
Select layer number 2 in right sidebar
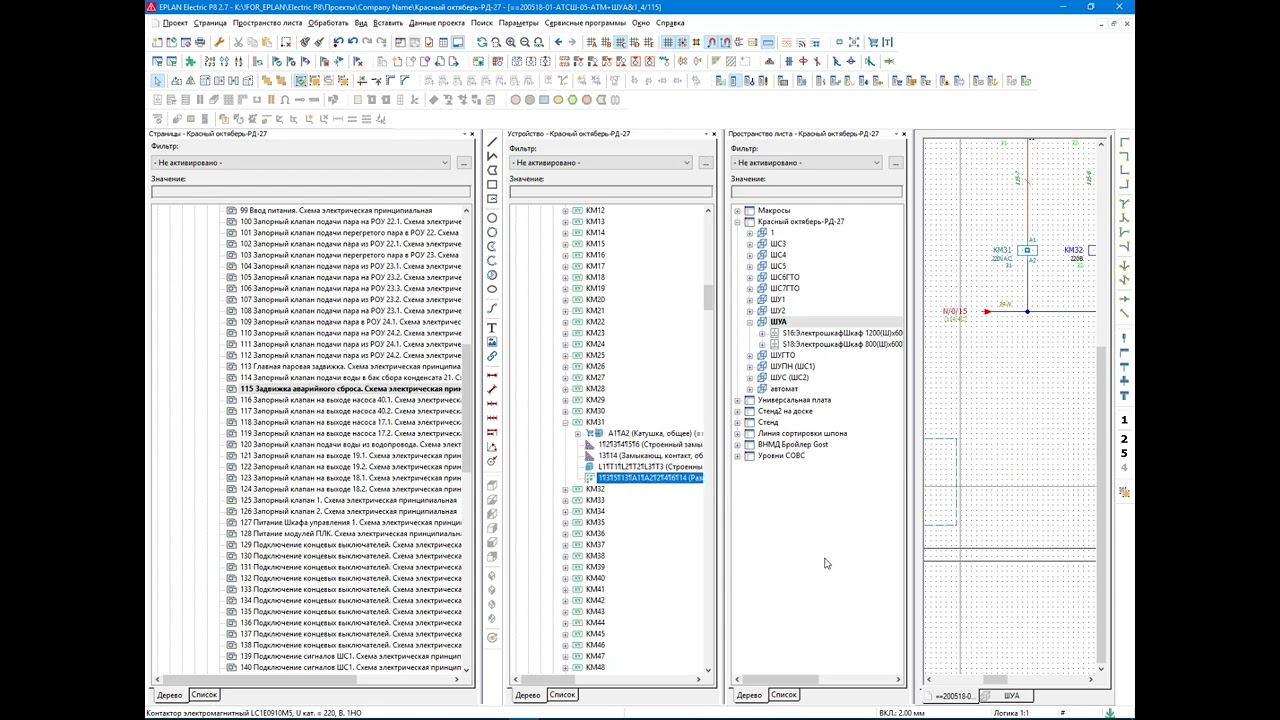coord(1124,439)
